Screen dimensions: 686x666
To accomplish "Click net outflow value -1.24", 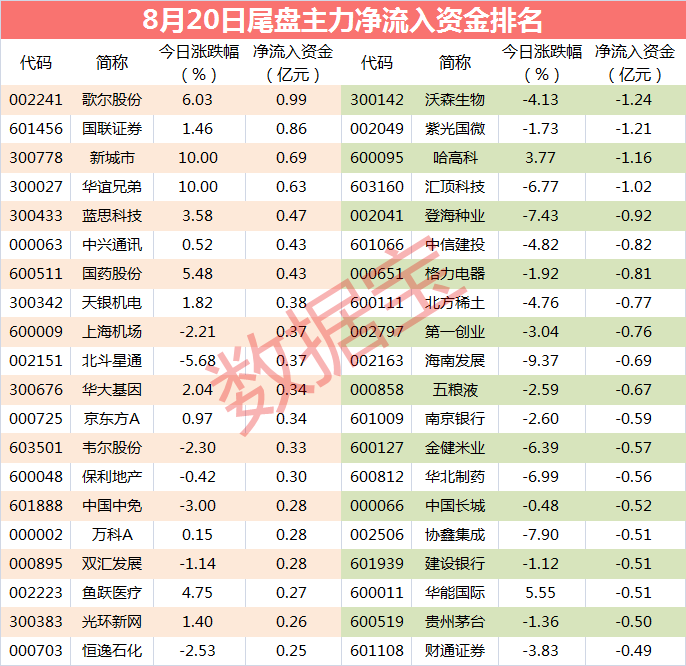I will [x=634, y=100].
